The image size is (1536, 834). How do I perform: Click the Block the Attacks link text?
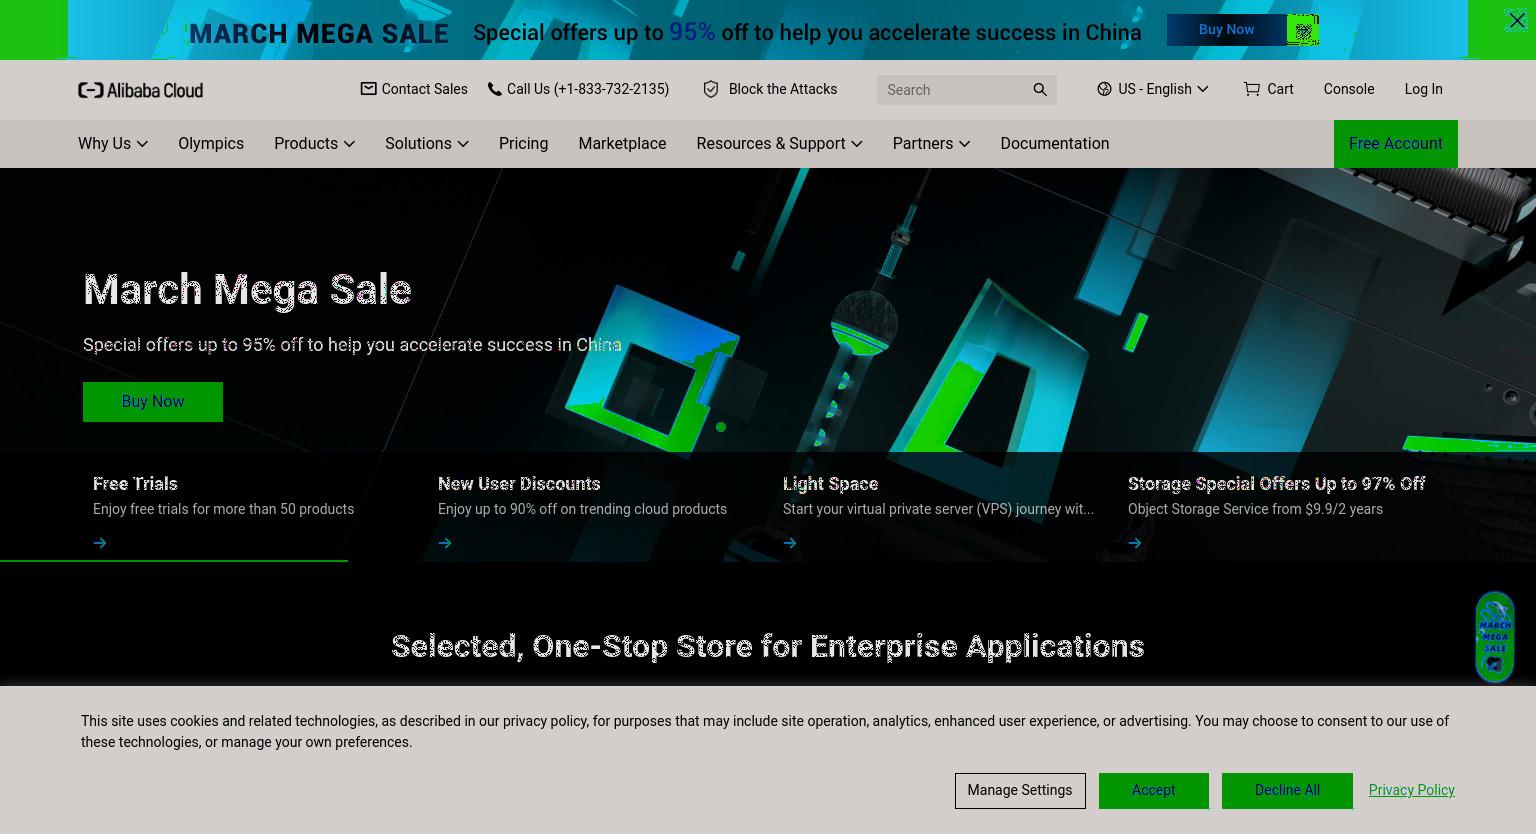click(x=783, y=89)
